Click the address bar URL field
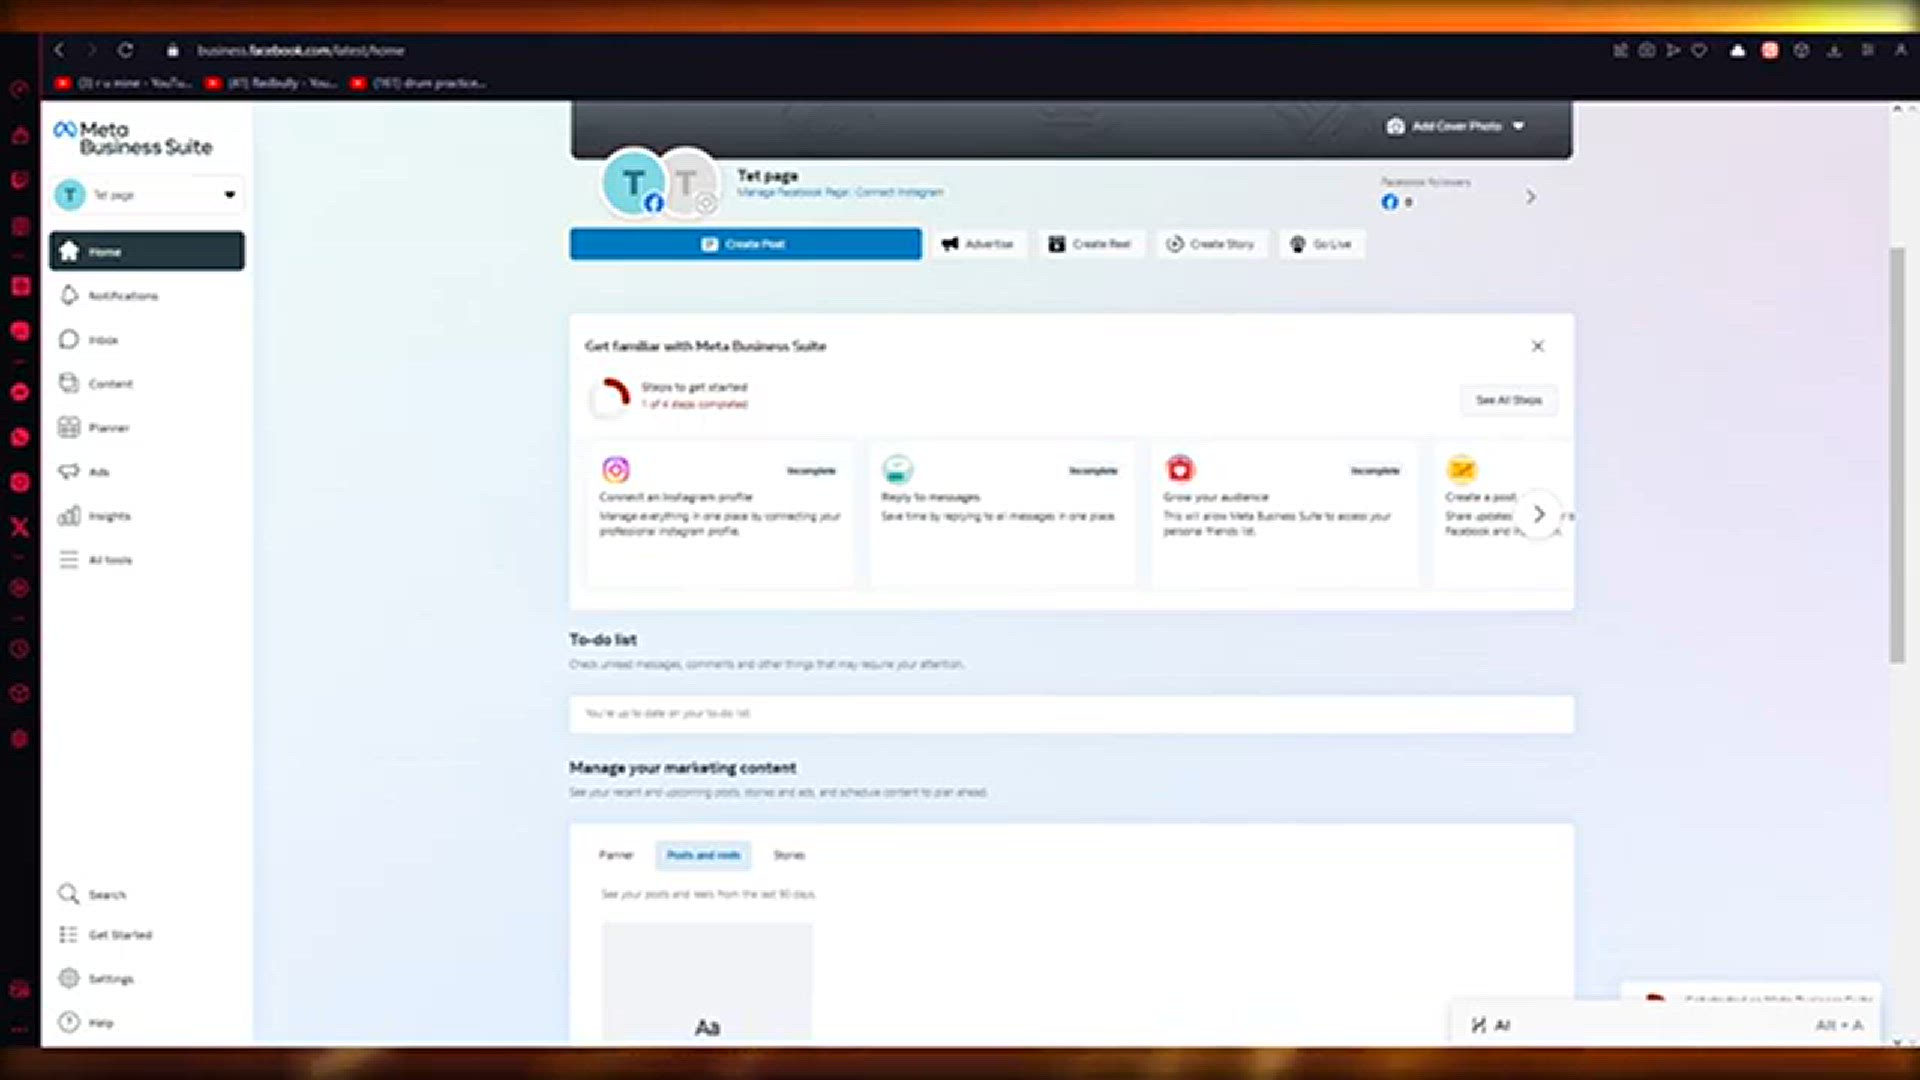1920x1080 pixels. (x=300, y=50)
